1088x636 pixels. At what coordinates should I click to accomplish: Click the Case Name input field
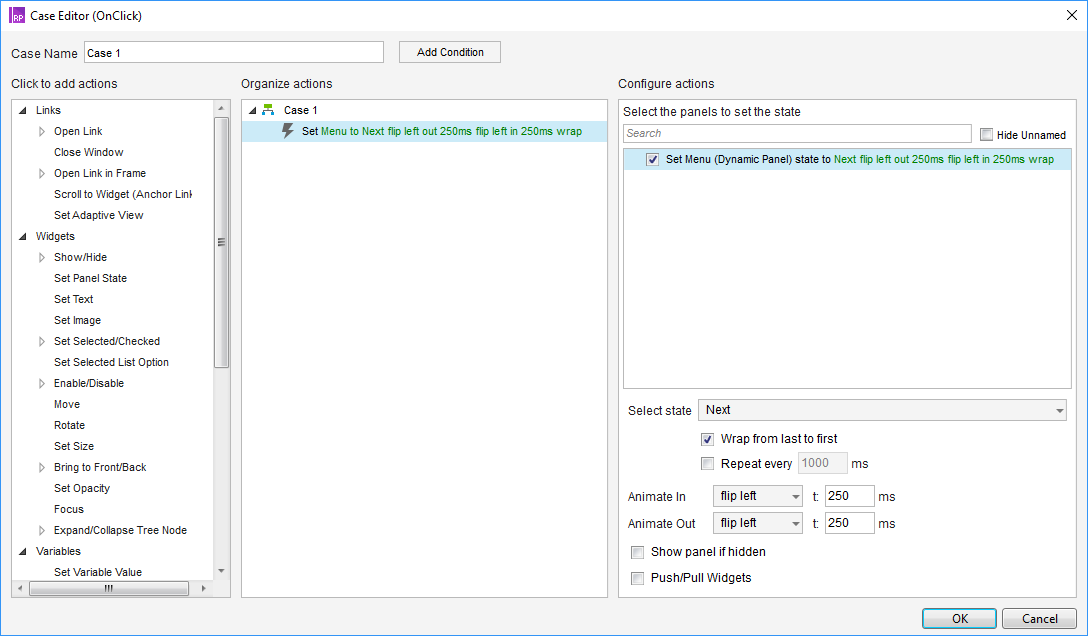point(233,51)
